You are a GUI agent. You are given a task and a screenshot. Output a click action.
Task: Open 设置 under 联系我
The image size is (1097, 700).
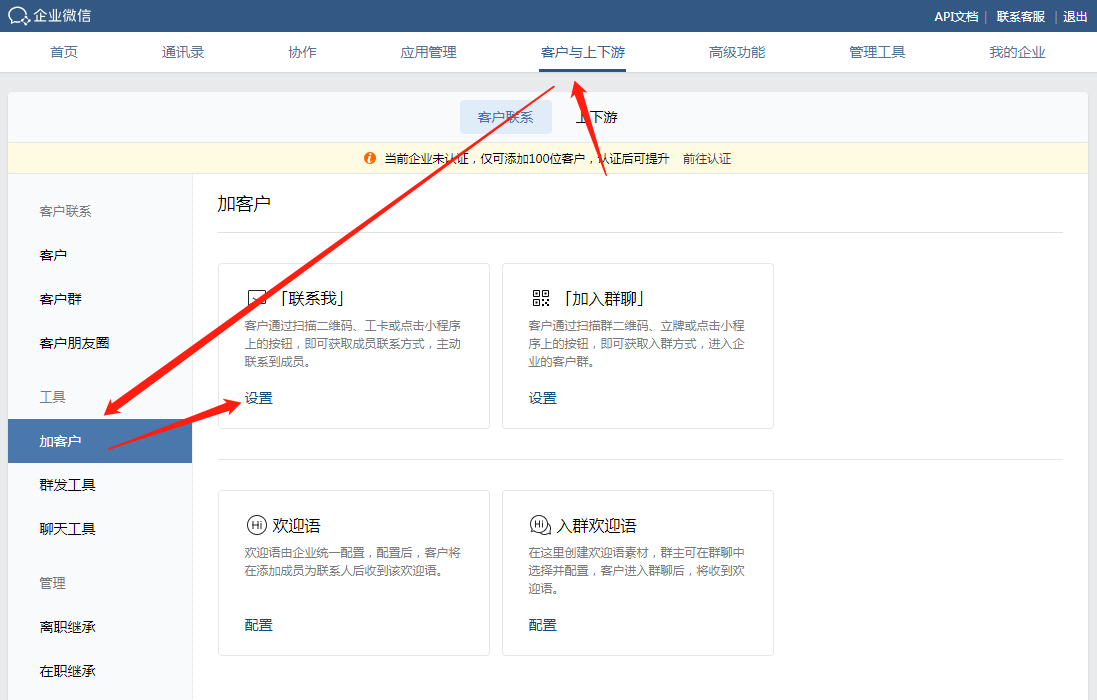coord(258,398)
